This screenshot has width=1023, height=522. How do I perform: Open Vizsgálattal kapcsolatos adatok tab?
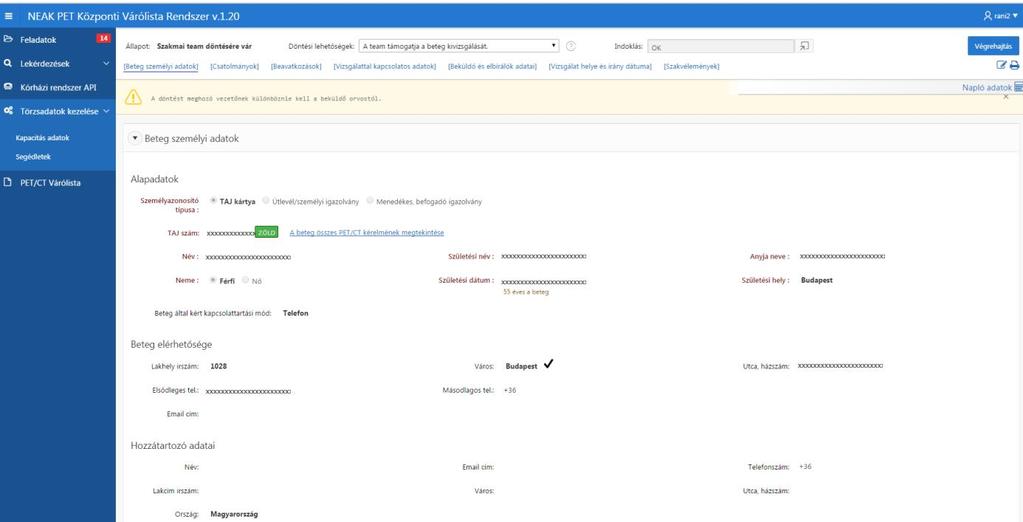(x=384, y=67)
